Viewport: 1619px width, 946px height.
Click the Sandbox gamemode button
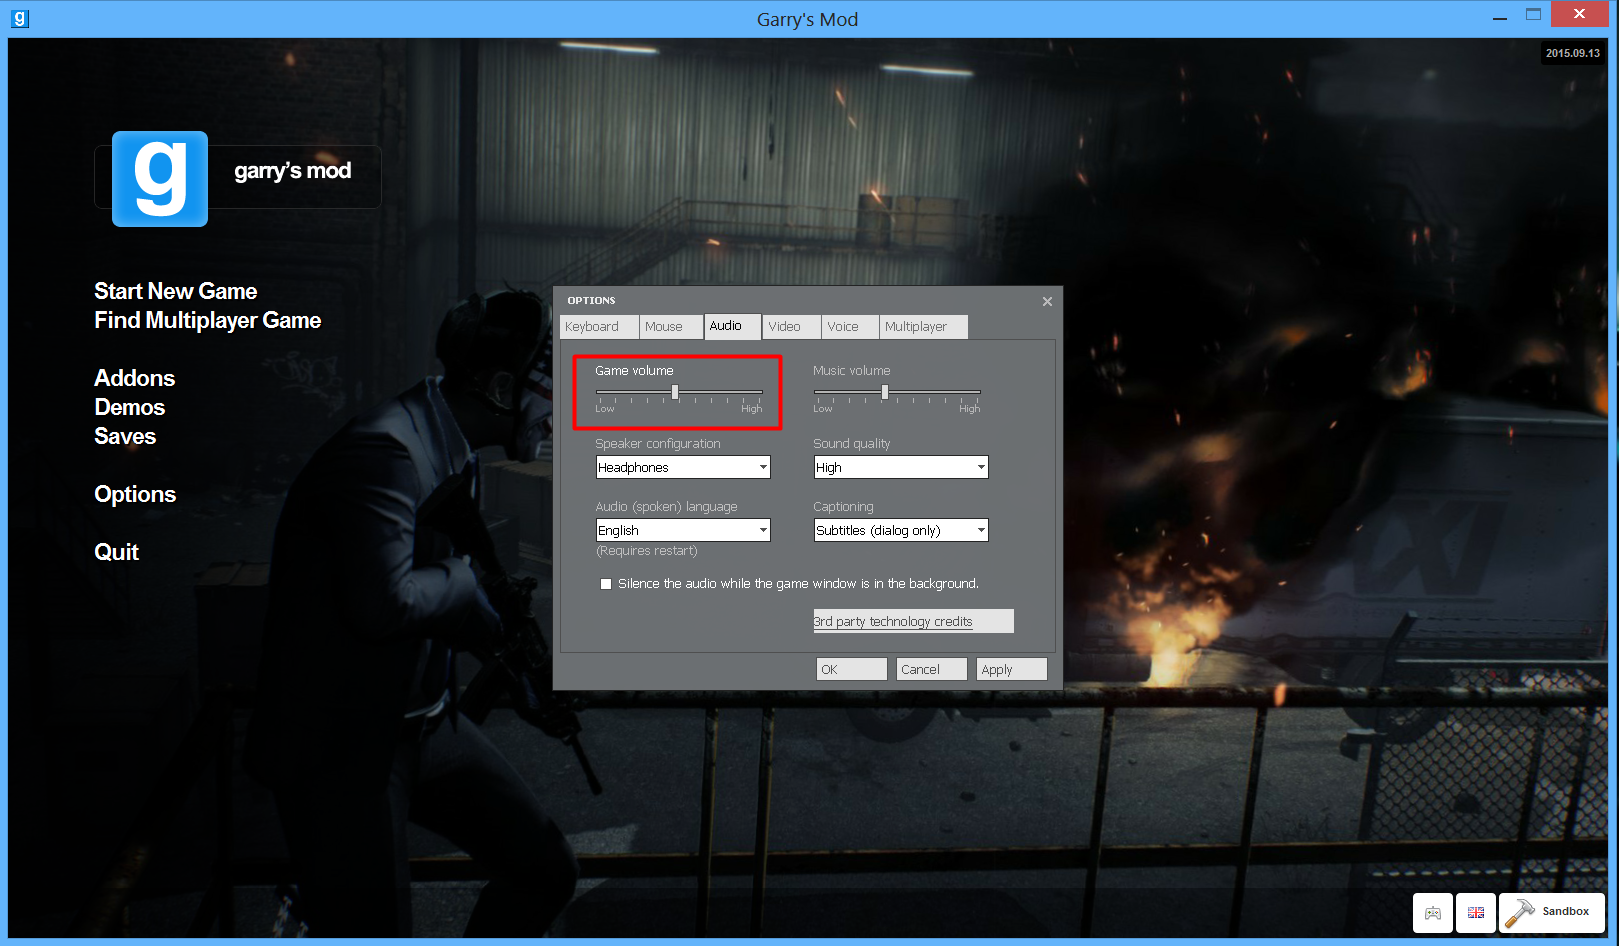(x=1552, y=912)
